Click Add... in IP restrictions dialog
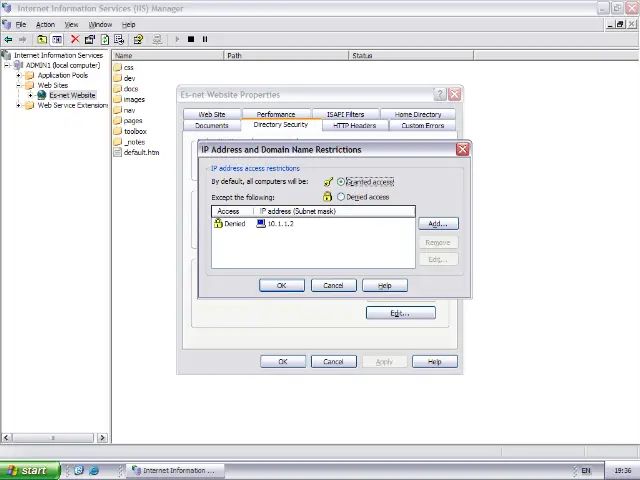Image resolution: width=640 pixels, height=480 pixels. [438, 224]
